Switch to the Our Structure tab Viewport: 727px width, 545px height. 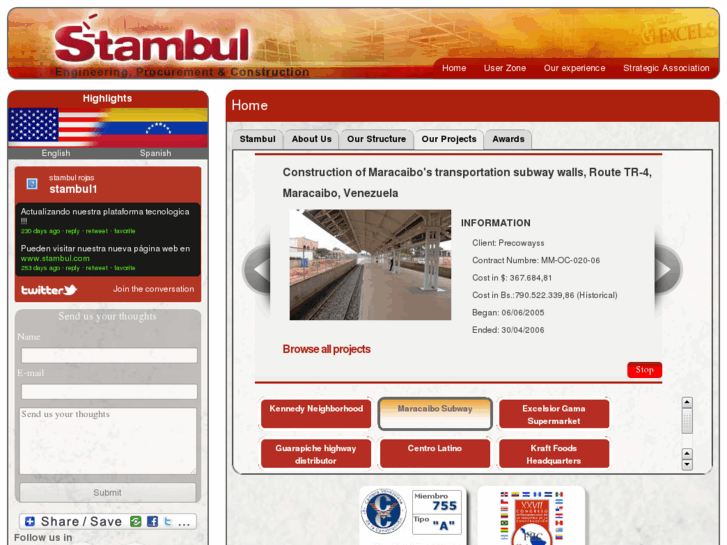376,139
